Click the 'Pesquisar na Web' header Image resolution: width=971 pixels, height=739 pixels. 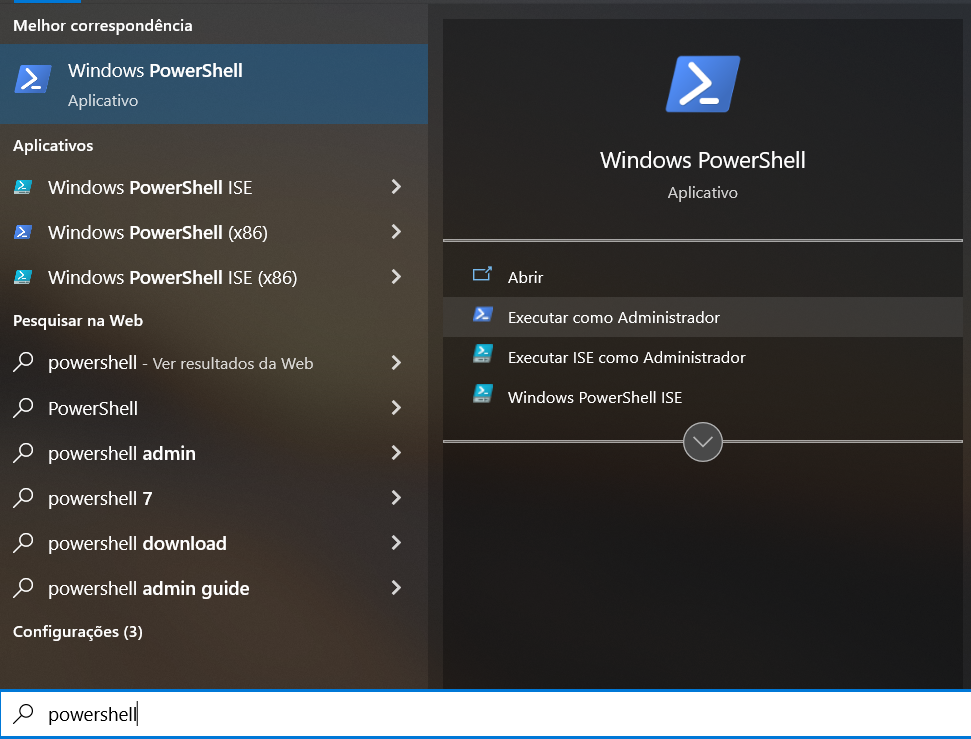pos(78,321)
